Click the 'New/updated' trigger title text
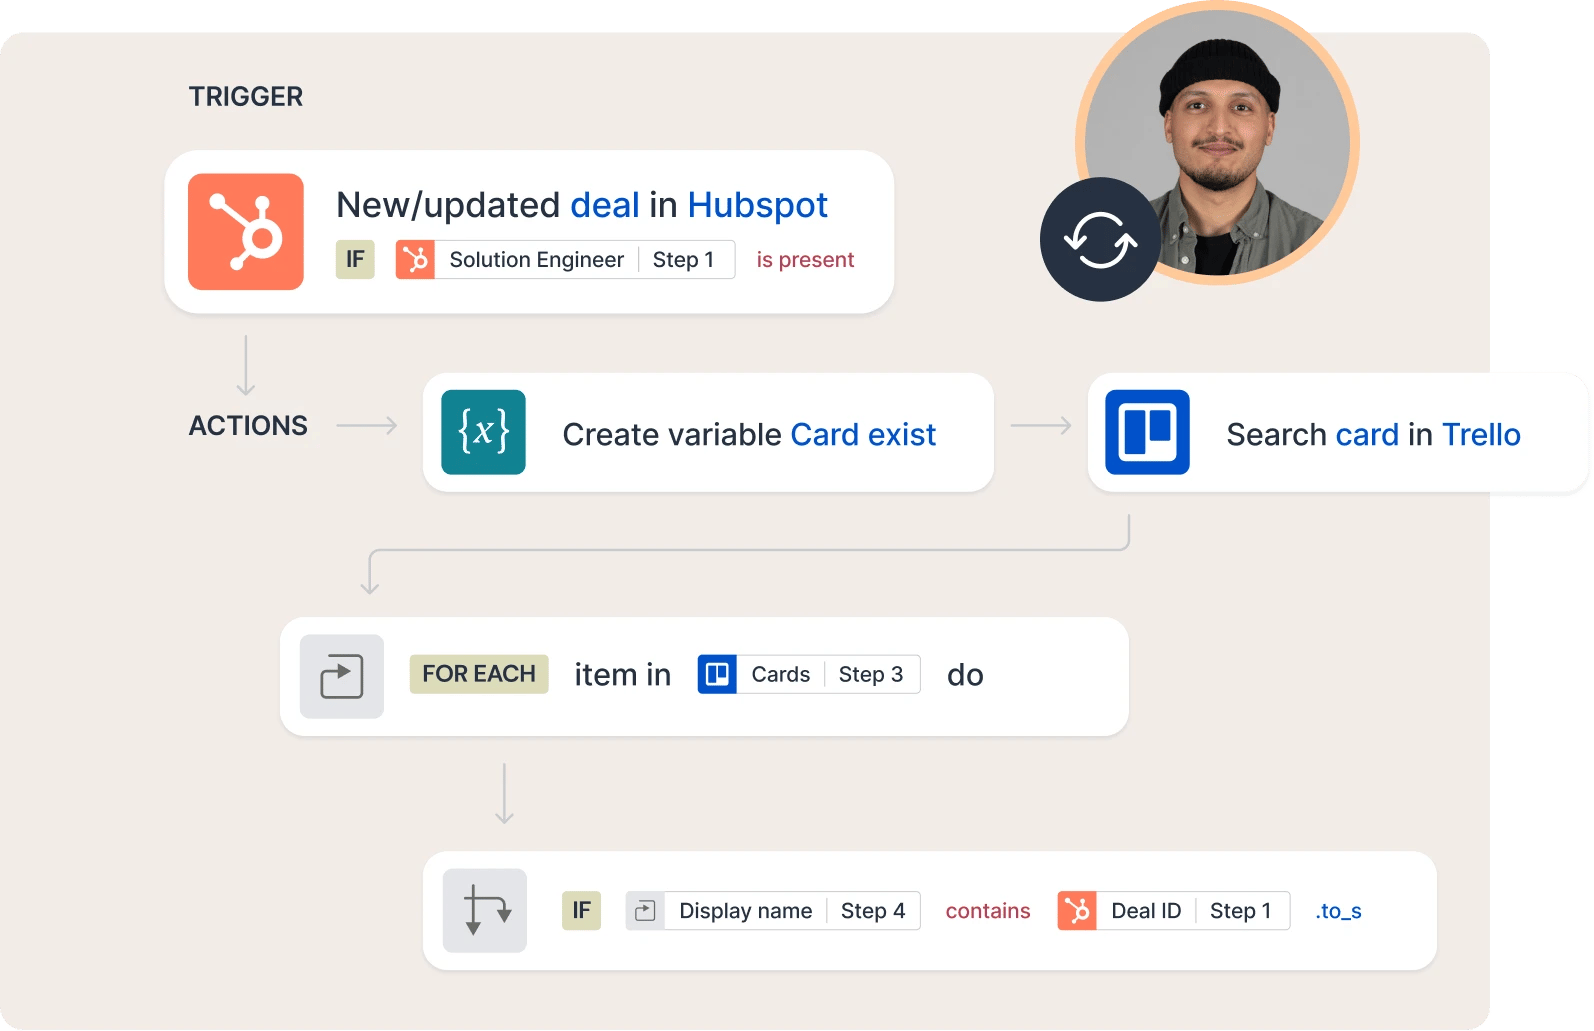 coord(448,206)
